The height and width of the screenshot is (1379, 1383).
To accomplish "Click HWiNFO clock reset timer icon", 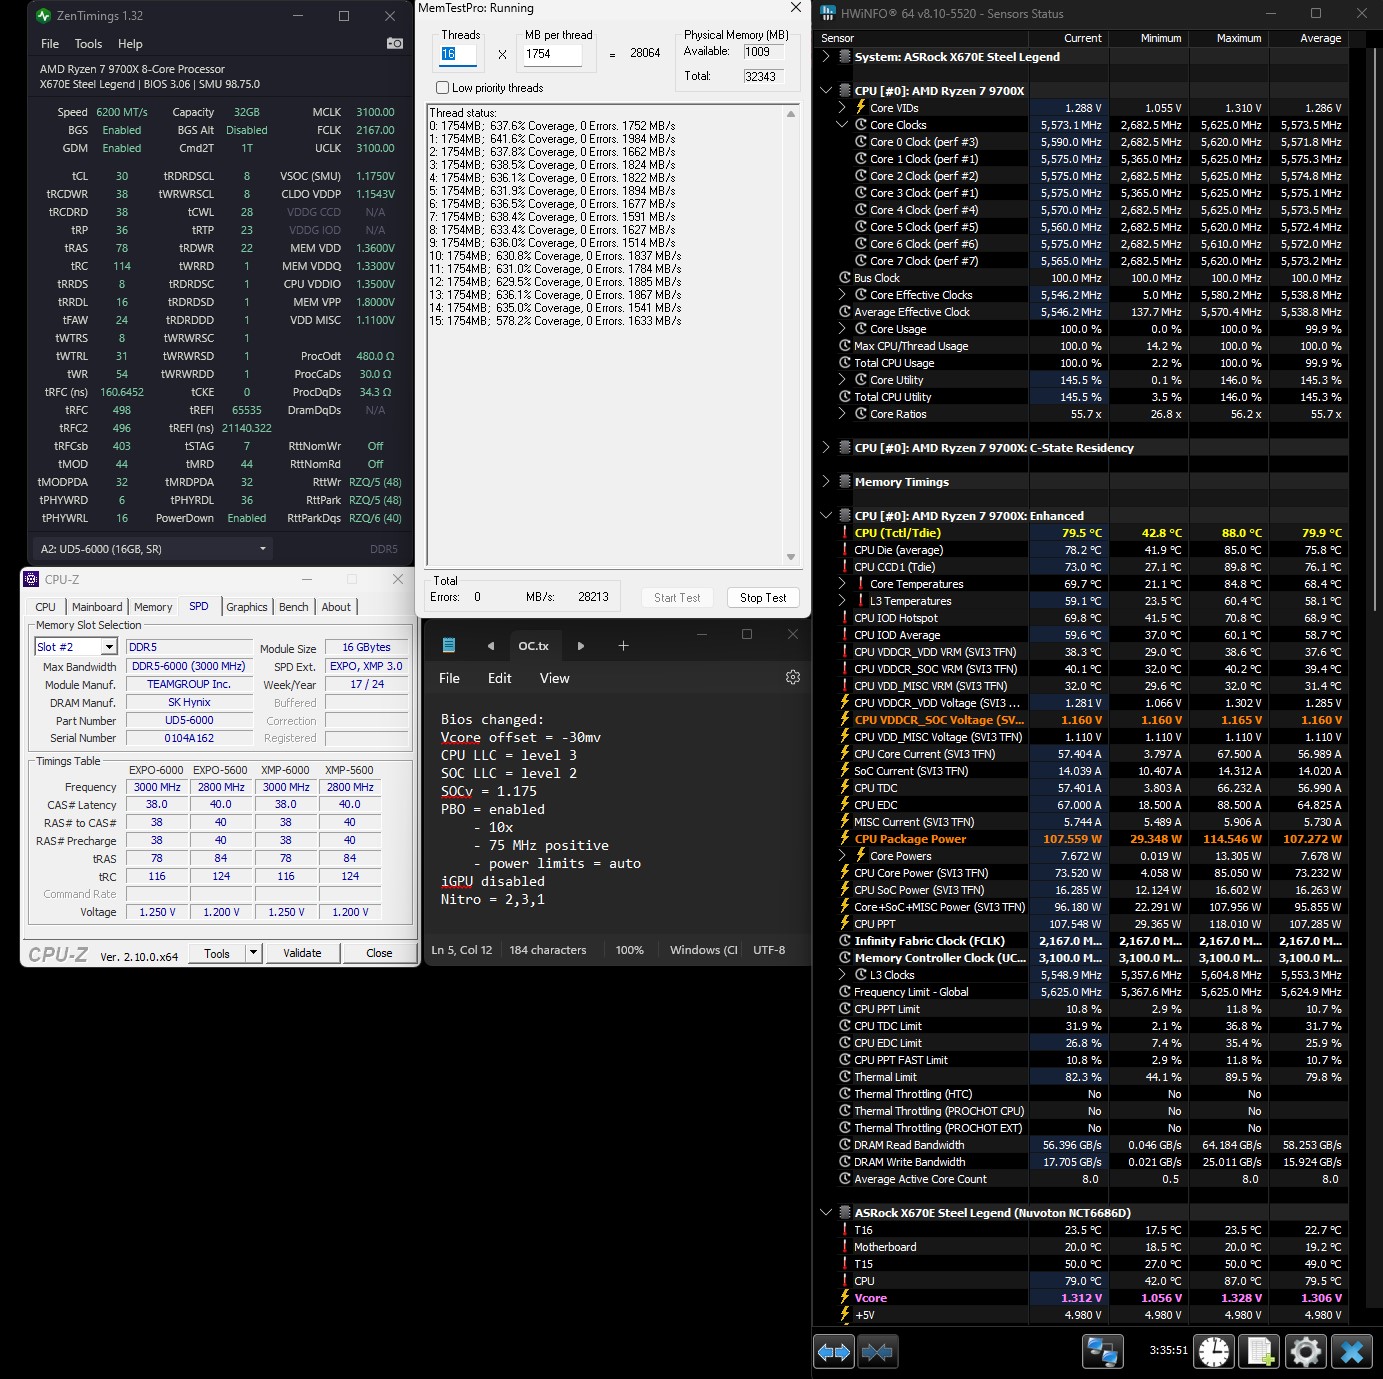I will (x=1214, y=1352).
